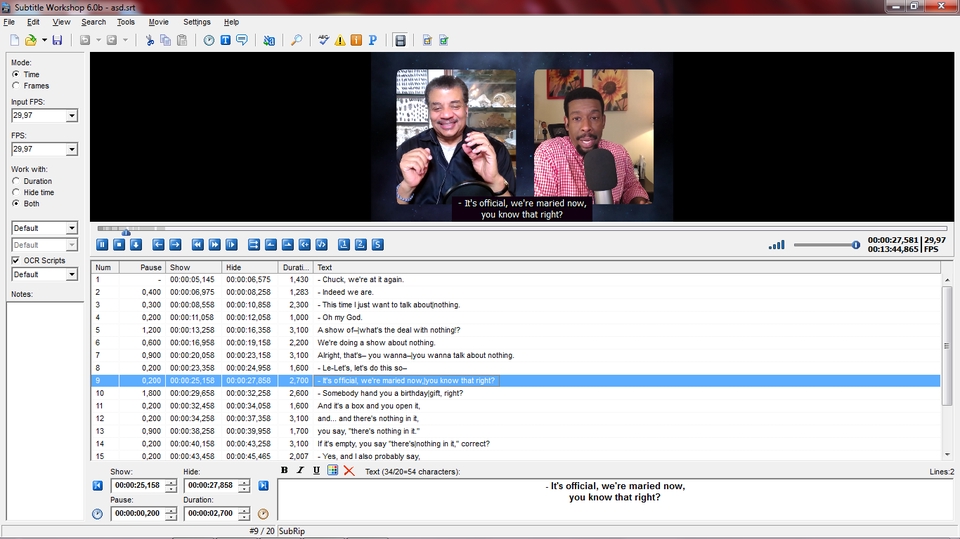Open the File menu
The width and height of the screenshot is (960, 539).
pyautogui.click(x=9, y=22)
